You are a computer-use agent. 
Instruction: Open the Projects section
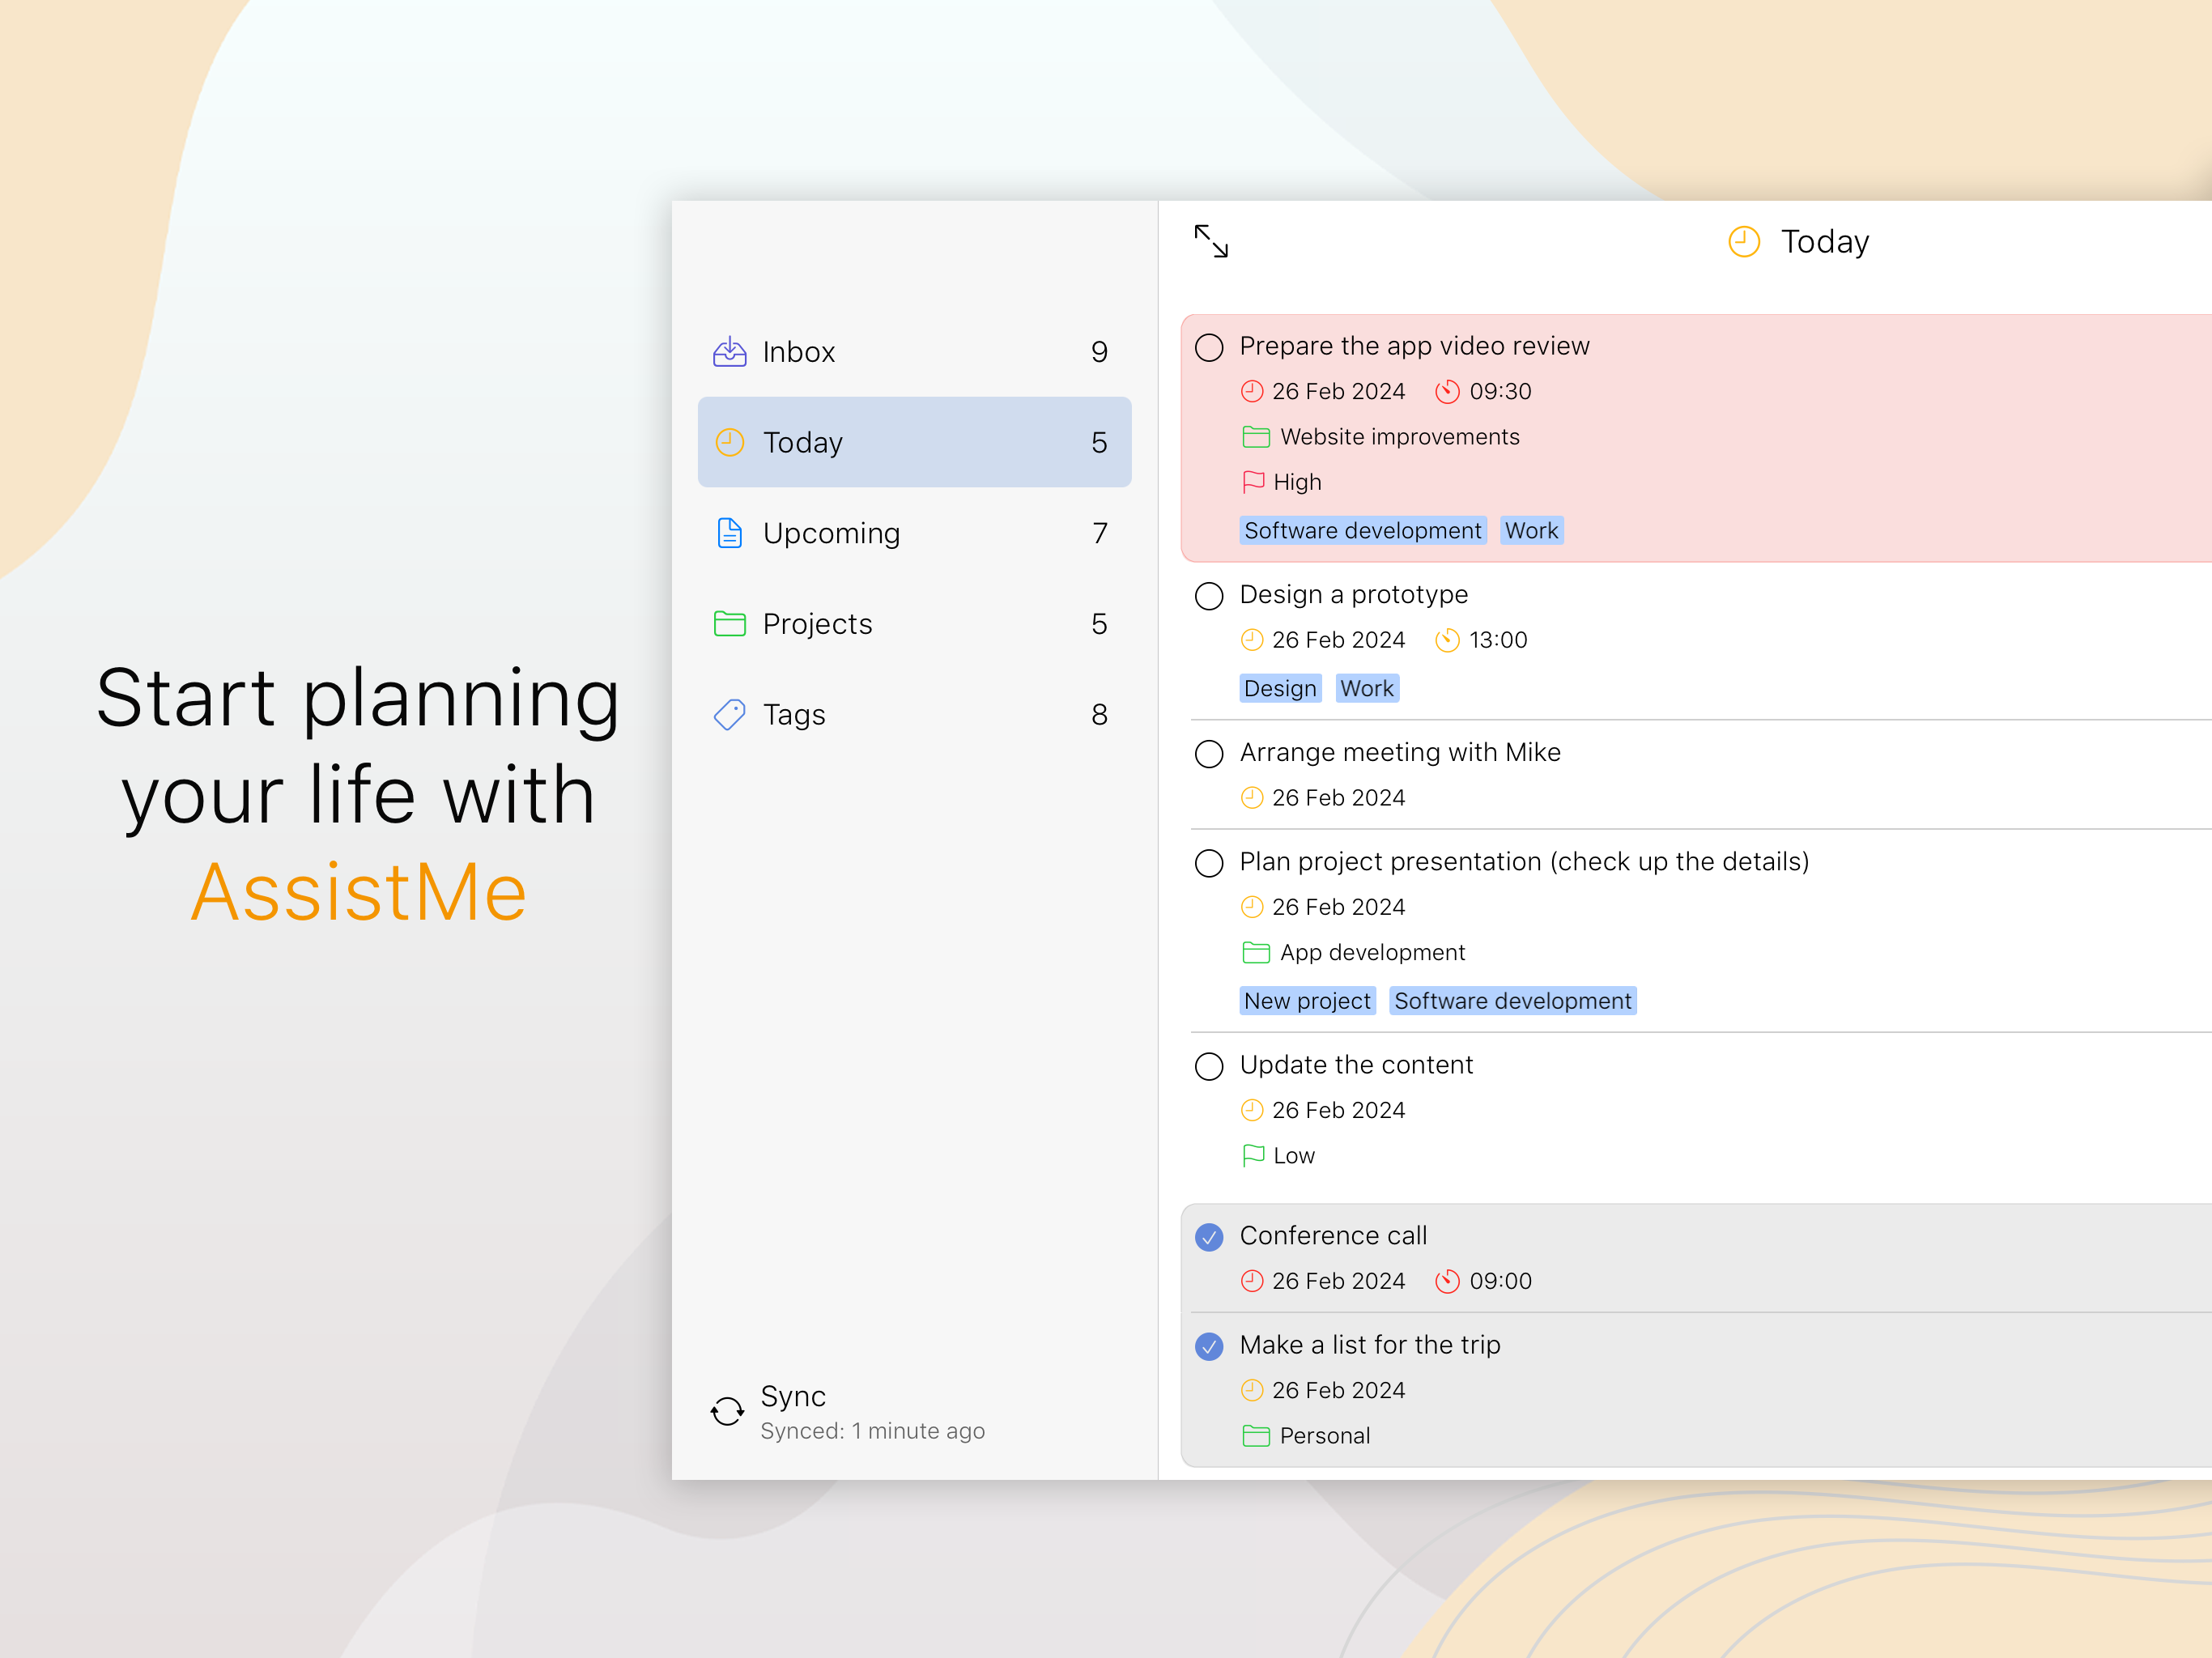914,624
